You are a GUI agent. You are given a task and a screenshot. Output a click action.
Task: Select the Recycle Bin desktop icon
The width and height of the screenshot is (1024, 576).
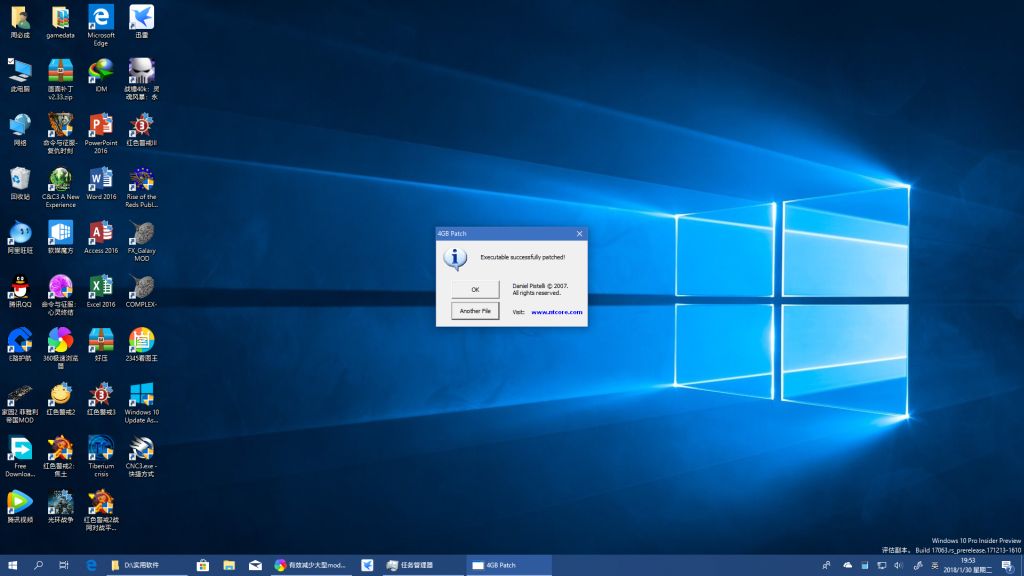click(20, 183)
